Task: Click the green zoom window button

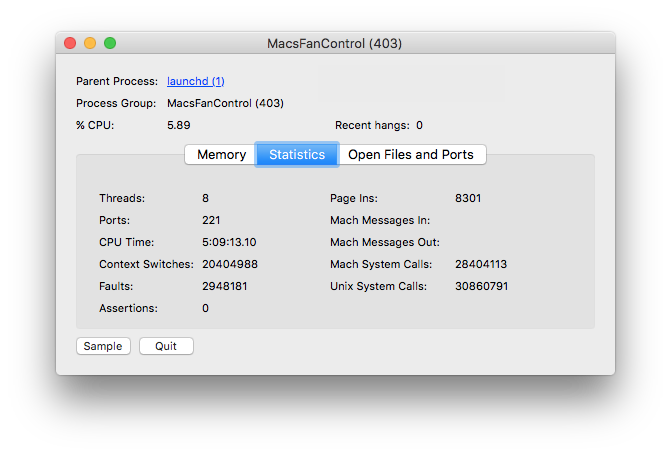Action: (x=110, y=43)
